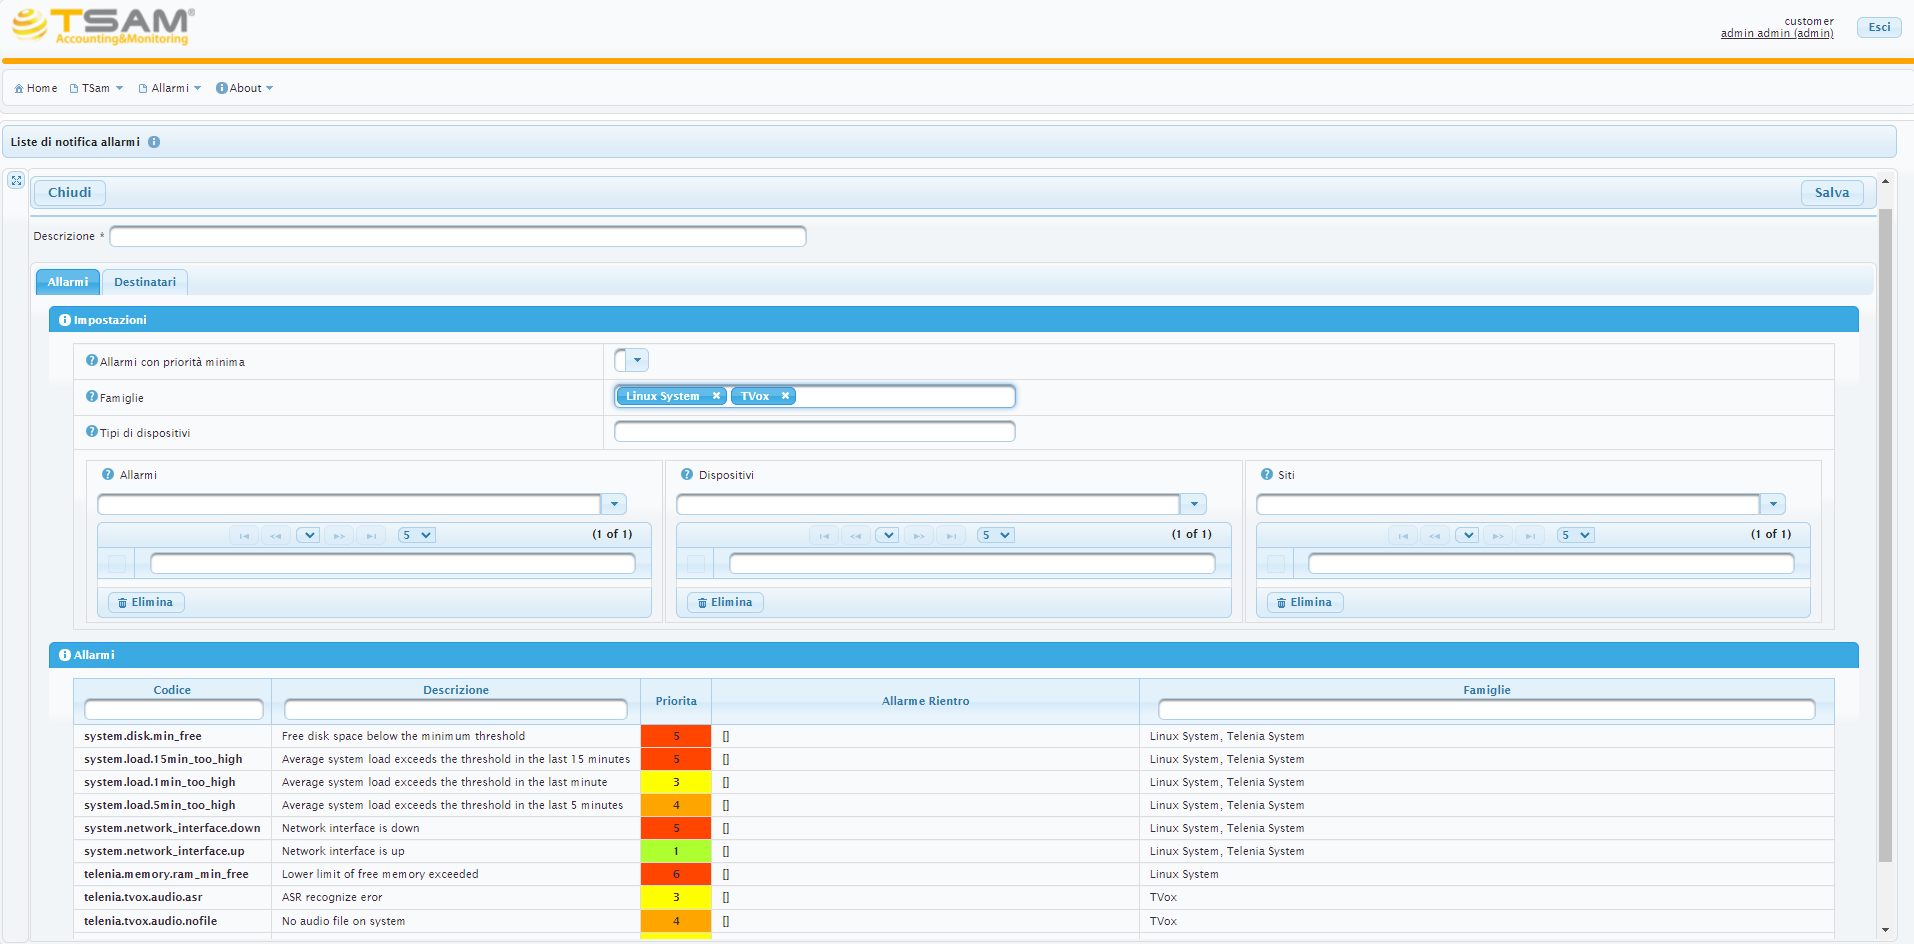Image resolution: width=1914 pixels, height=944 pixels.
Task: Click the Salva button
Action: point(1832,192)
